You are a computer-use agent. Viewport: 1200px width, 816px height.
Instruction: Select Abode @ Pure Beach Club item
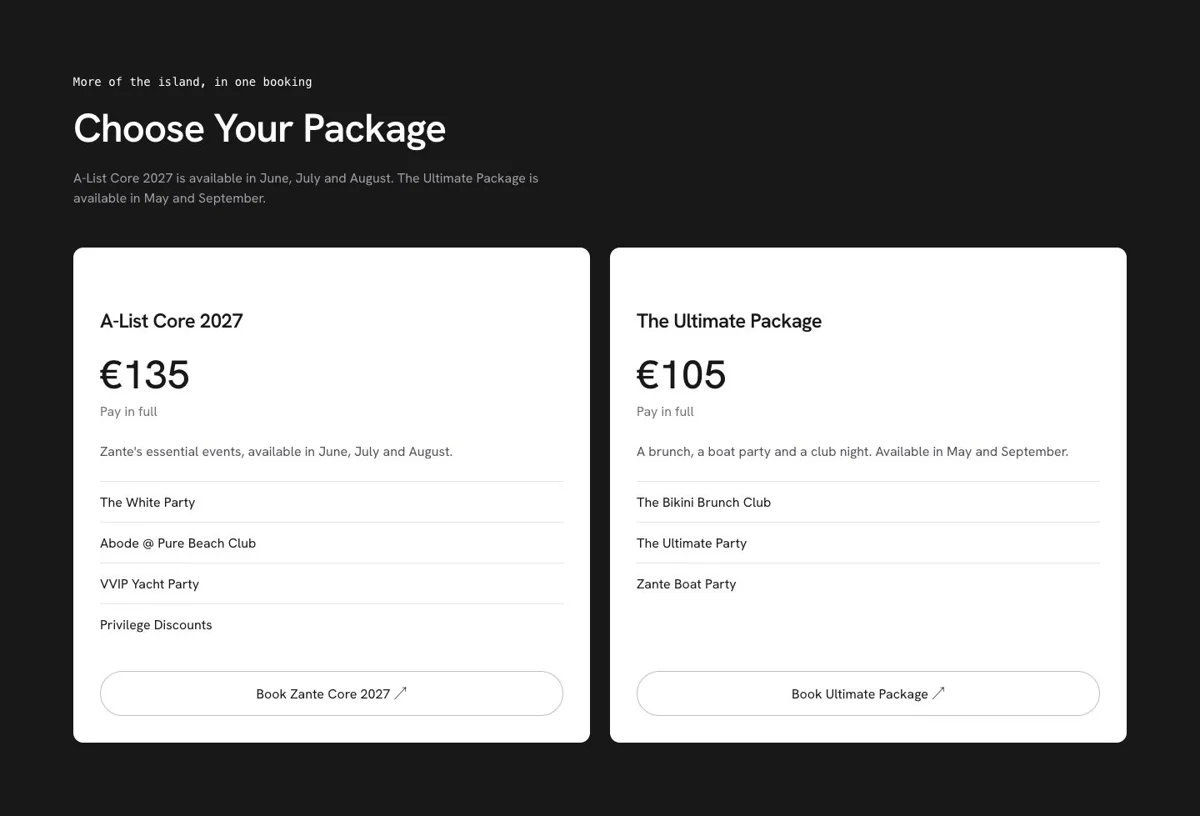pyautogui.click(x=331, y=543)
